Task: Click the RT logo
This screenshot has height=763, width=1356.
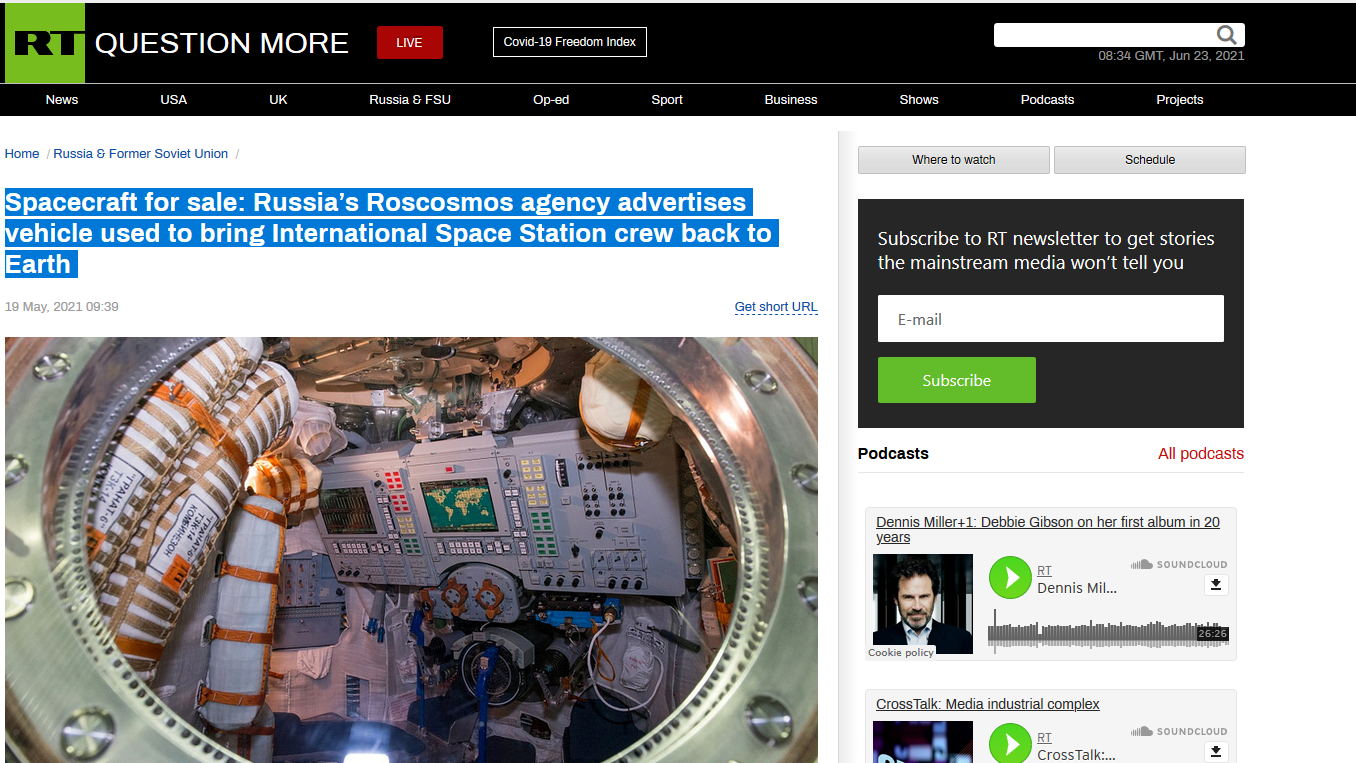Action: click(x=44, y=43)
